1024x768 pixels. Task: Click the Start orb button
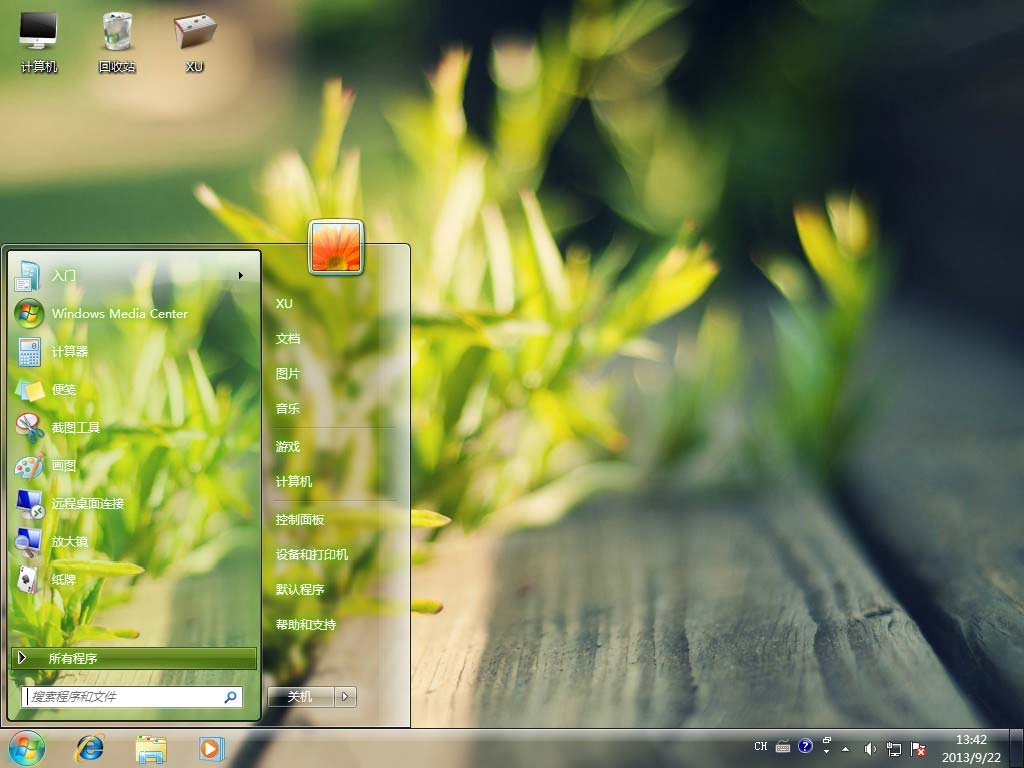[x=27, y=746]
